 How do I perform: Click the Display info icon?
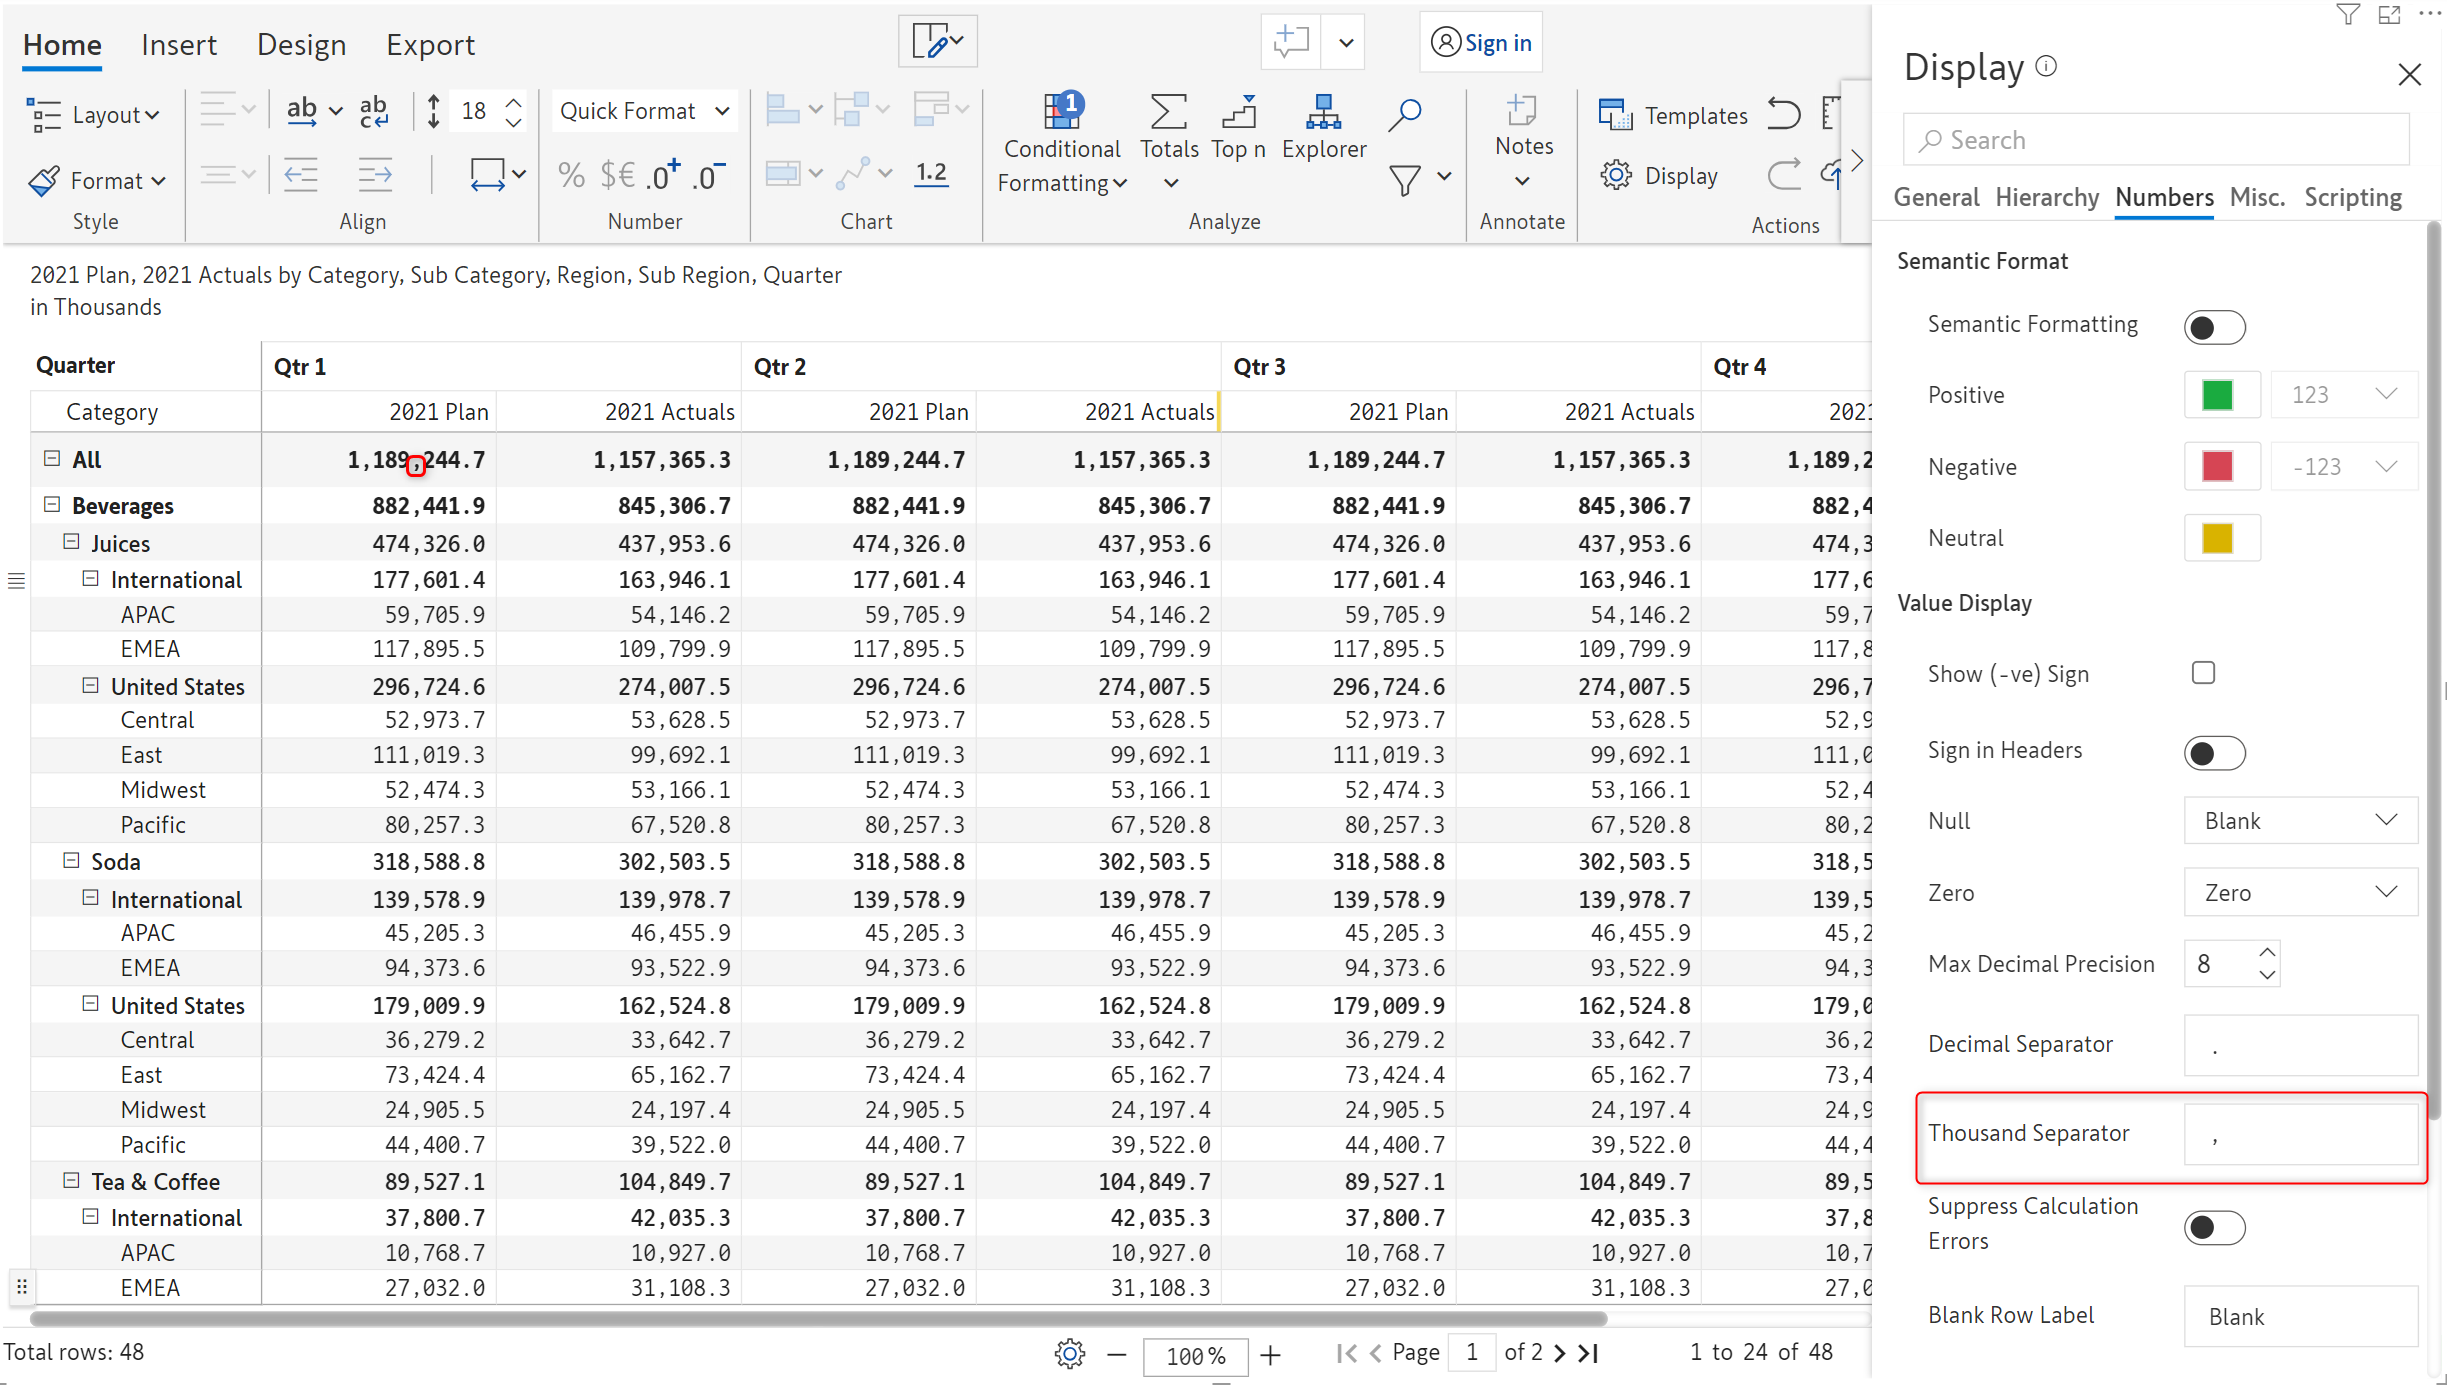coord(2046,67)
